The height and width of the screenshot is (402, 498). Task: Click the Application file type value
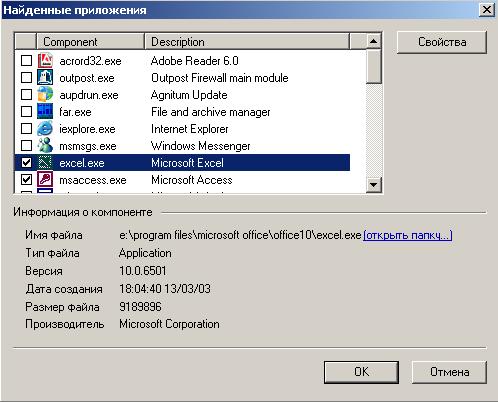[145, 253]
